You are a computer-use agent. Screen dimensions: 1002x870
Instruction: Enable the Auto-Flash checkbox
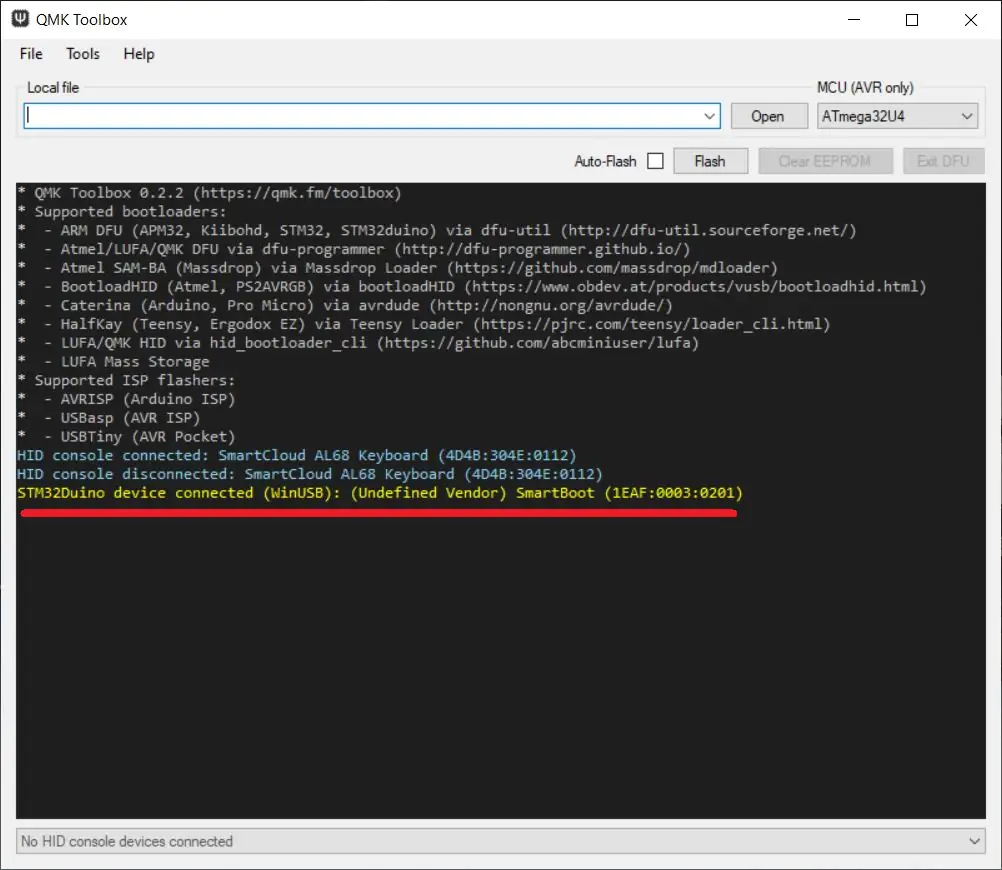655,161
